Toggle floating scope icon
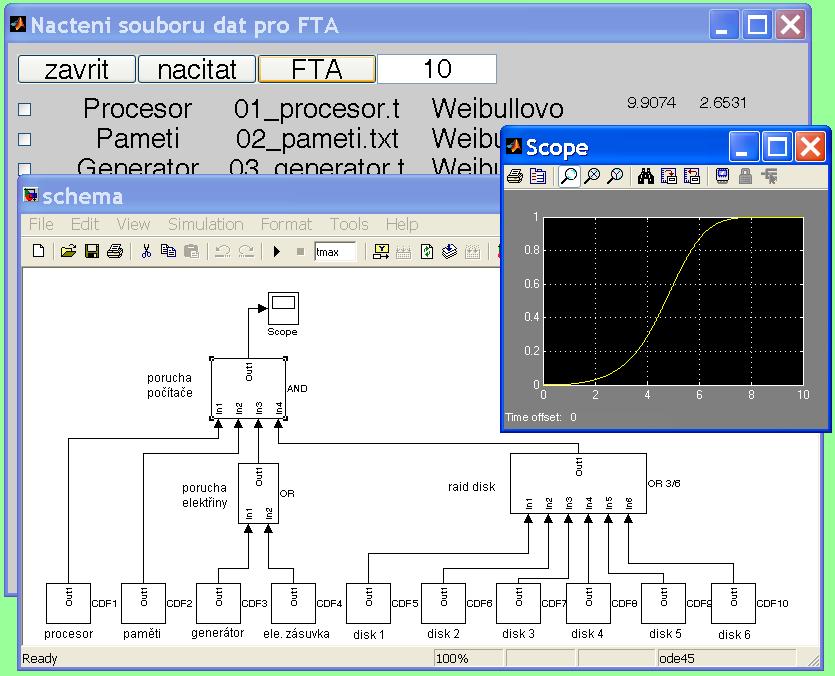 pos(722,176)
